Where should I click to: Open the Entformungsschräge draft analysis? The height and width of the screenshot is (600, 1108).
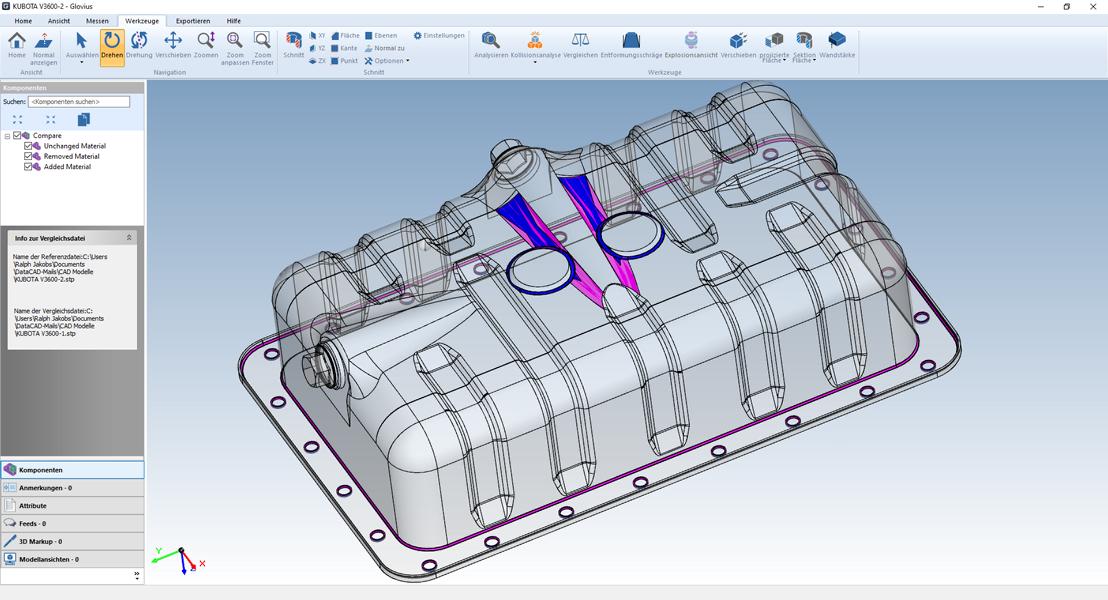[631, 46]
